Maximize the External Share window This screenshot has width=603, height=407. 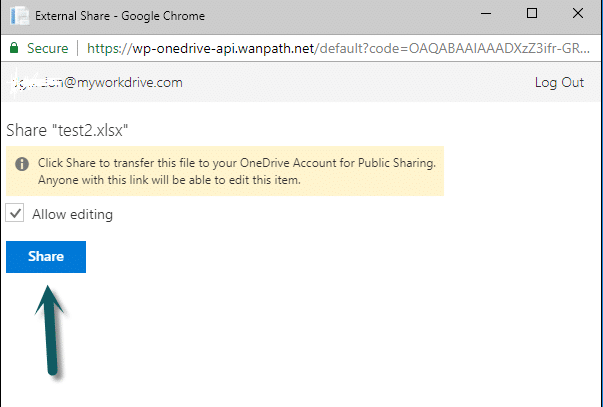point(532,15)
